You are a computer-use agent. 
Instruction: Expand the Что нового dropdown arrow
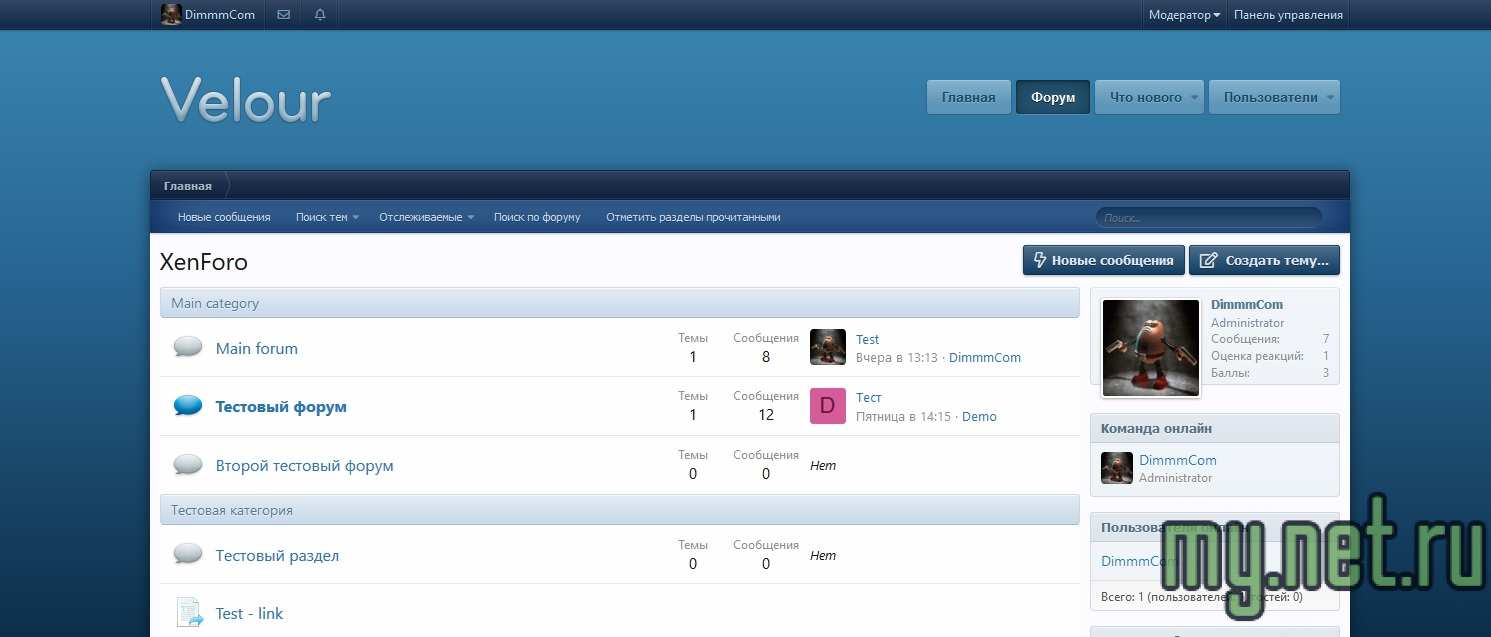1195,98
